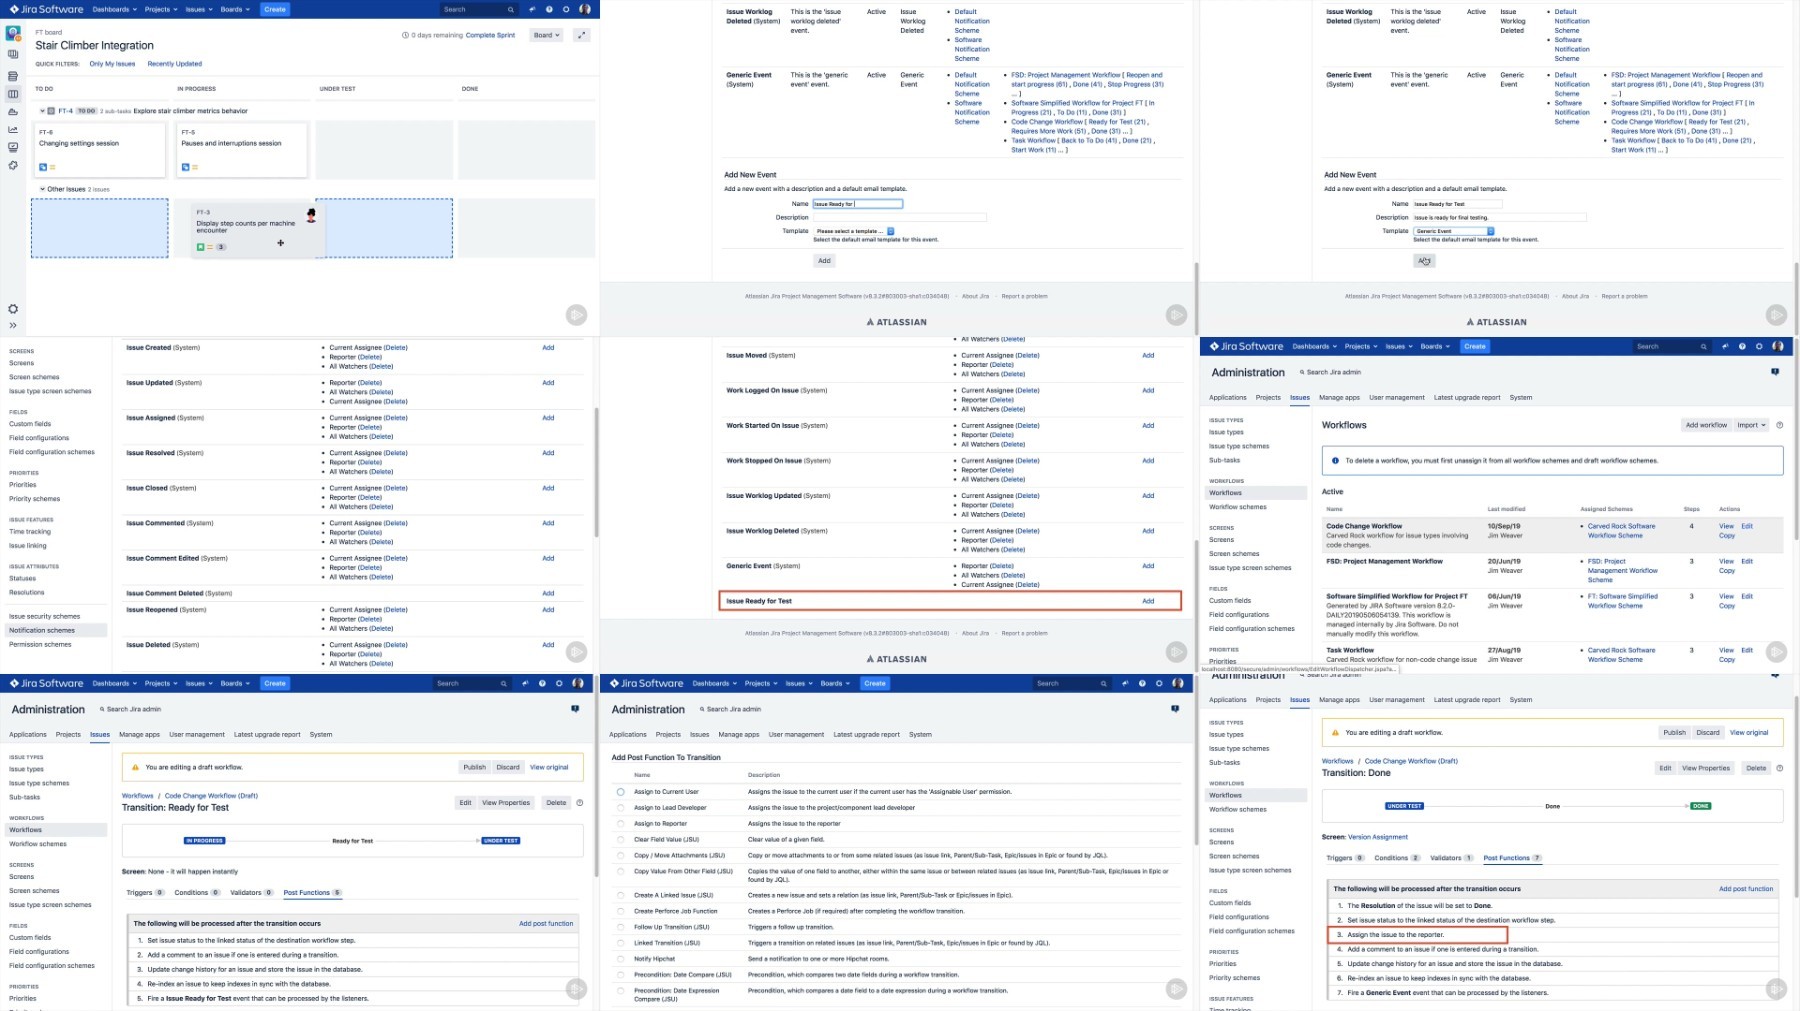Image resolution: width=1800 pixels, height=1011 pixels.
Task: Open the Reports chart icon in Stair Climber sidebar
Action: [13, 129]
